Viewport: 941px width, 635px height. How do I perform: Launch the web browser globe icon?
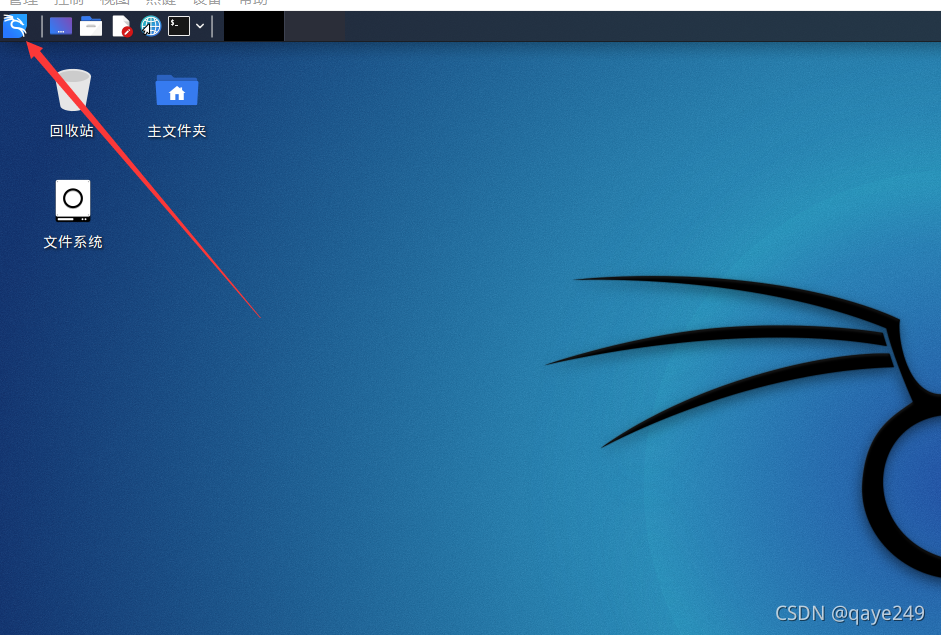click(151, 26)
